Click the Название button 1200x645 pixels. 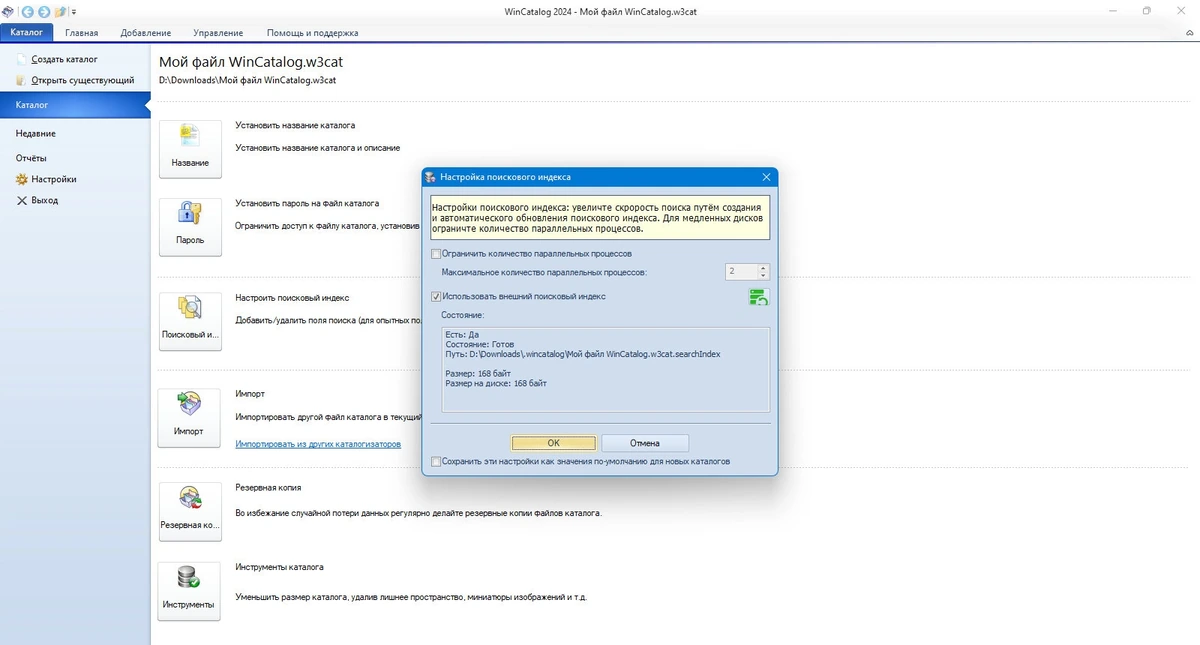(190, 149)
